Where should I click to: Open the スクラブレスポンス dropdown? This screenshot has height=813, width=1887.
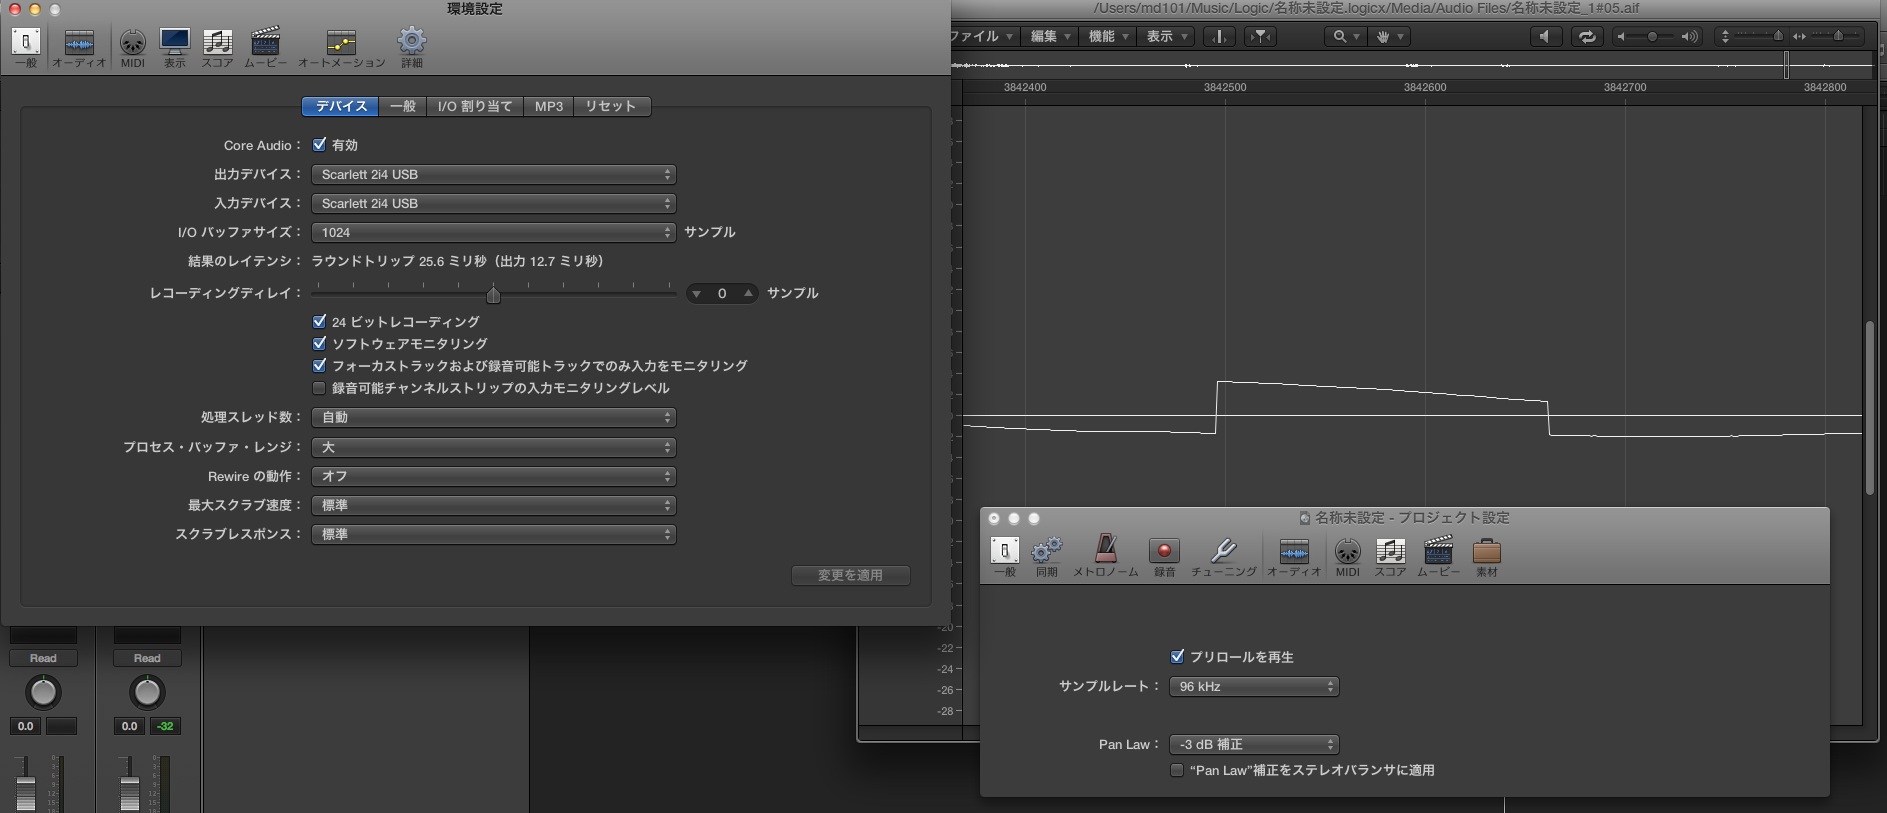click(x=494, y=535)
